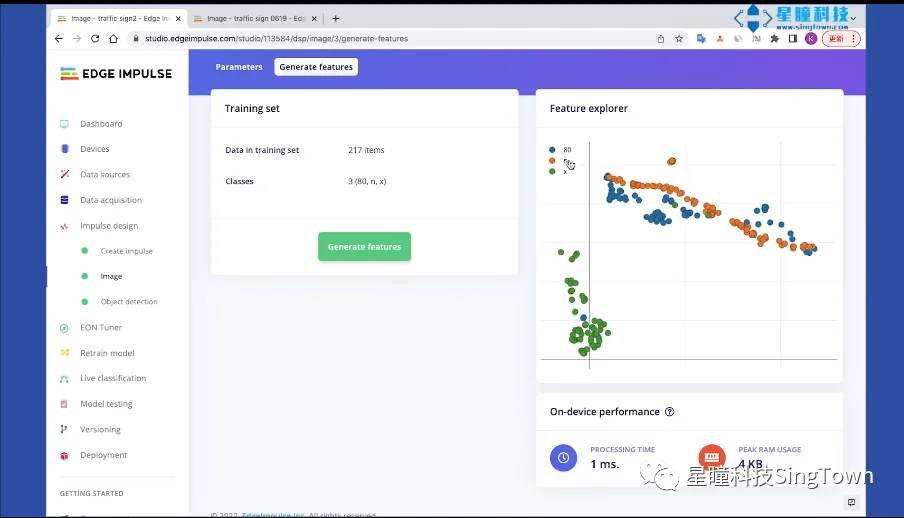The height and width of the screenshot is (518, 904).
Task: Select the outlier orange point in feature explorer
Action: point(671,162)
